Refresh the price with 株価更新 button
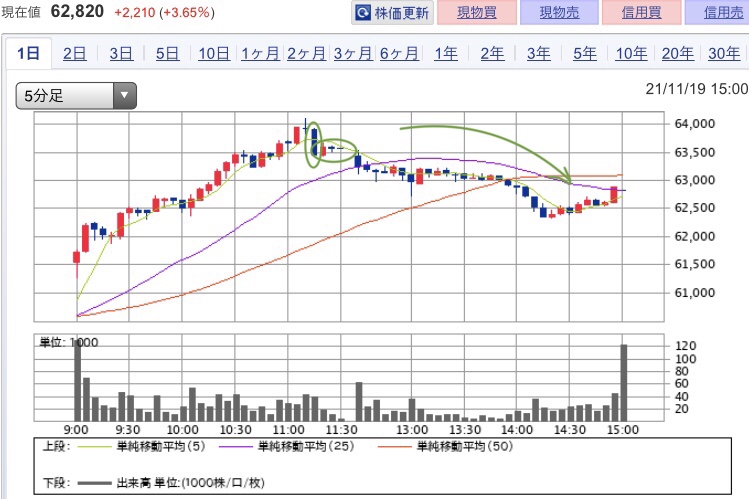Image resolution: width=749 pixels, height=499 pixels. (393, 12)
